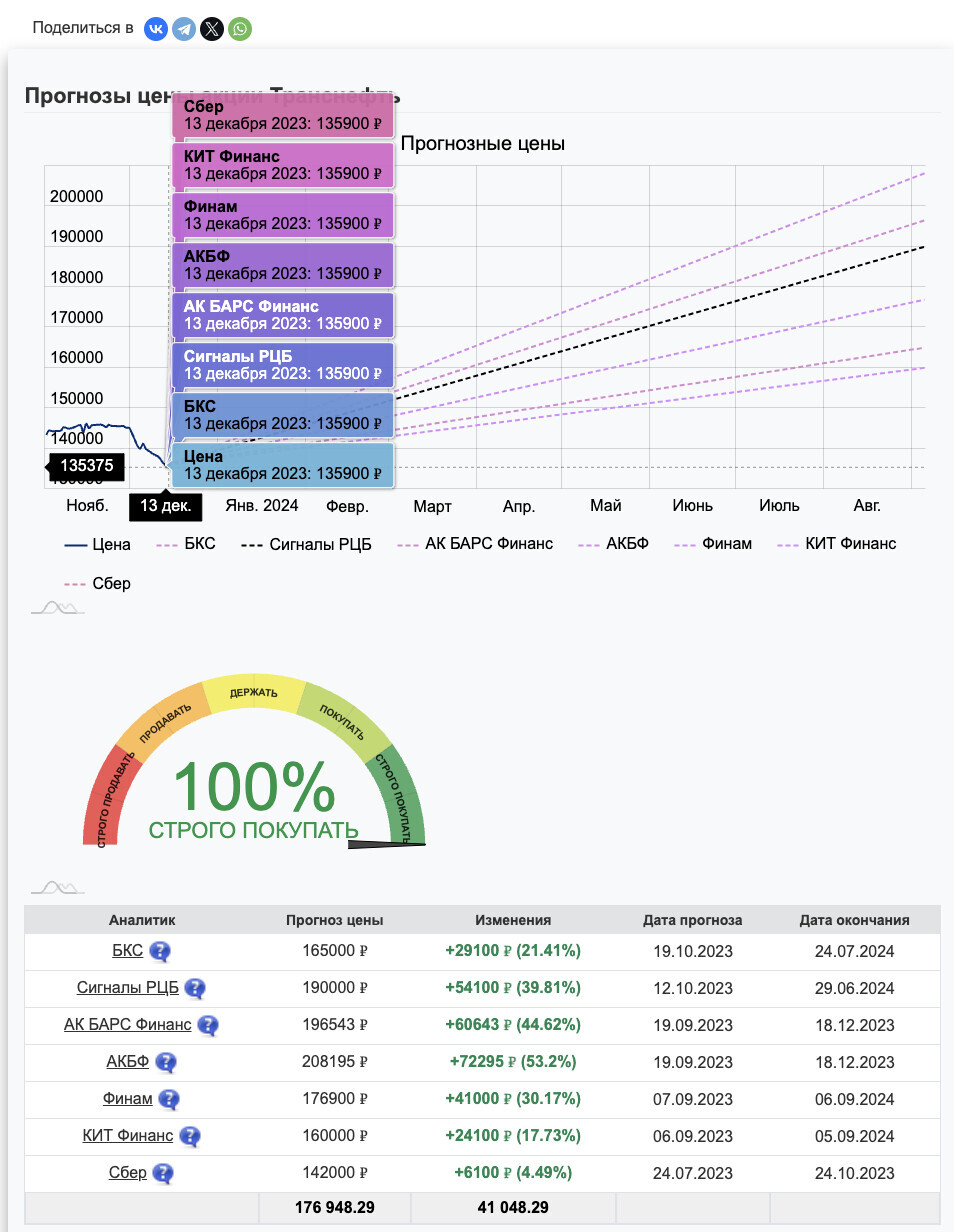
Task: Open the АК БАРС Финанс analyst link
Action: point(128,1025)
